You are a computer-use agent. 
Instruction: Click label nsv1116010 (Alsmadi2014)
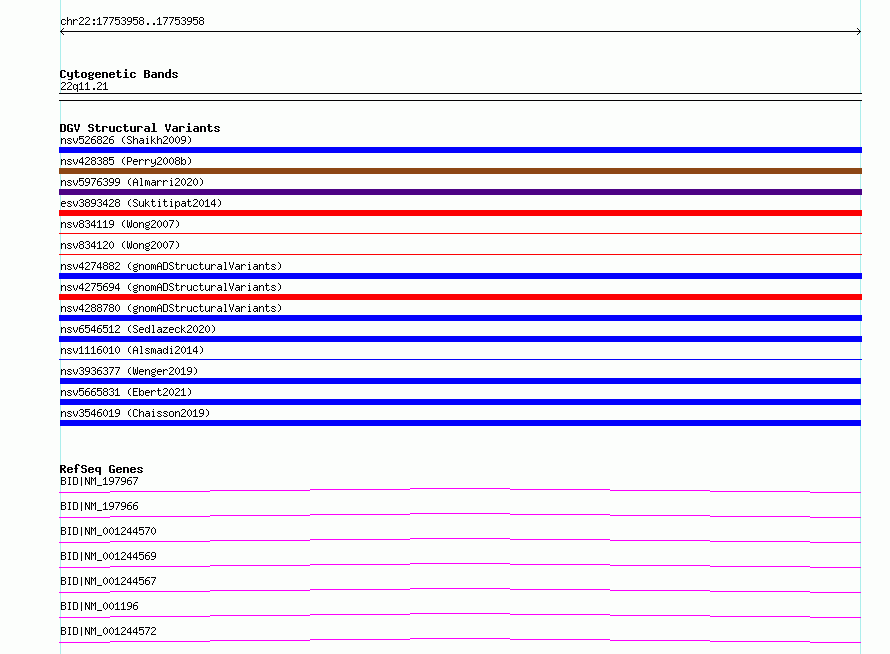coord(132,350)
